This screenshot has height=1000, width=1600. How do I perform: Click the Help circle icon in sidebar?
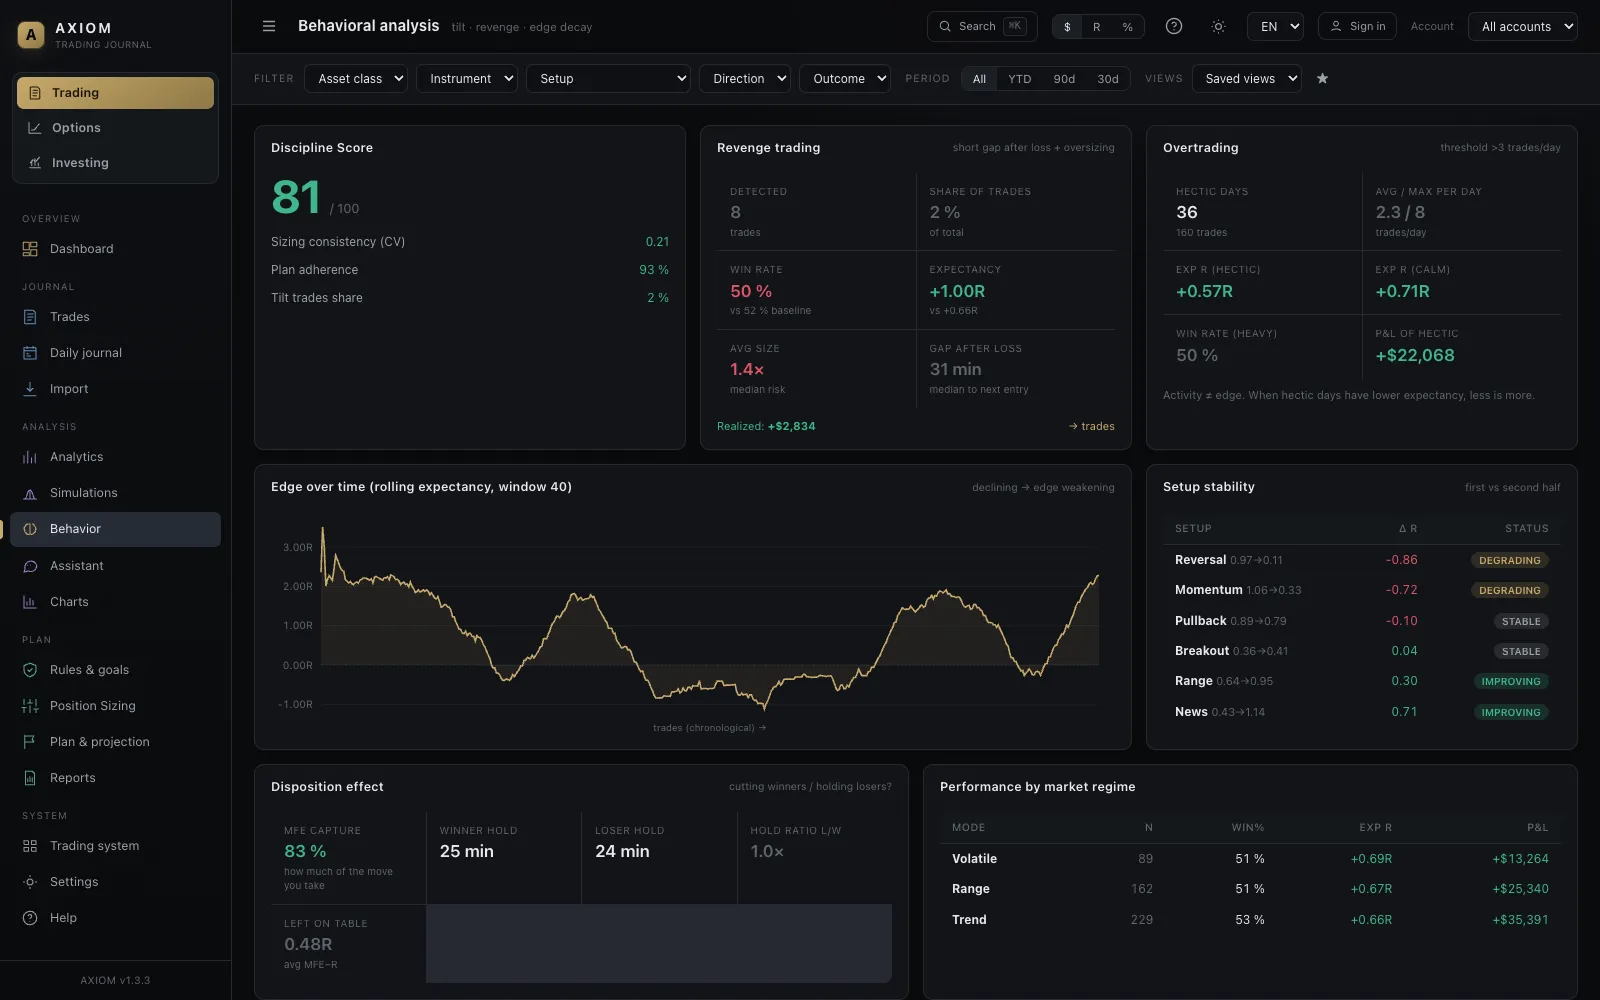tap(30, 918)
